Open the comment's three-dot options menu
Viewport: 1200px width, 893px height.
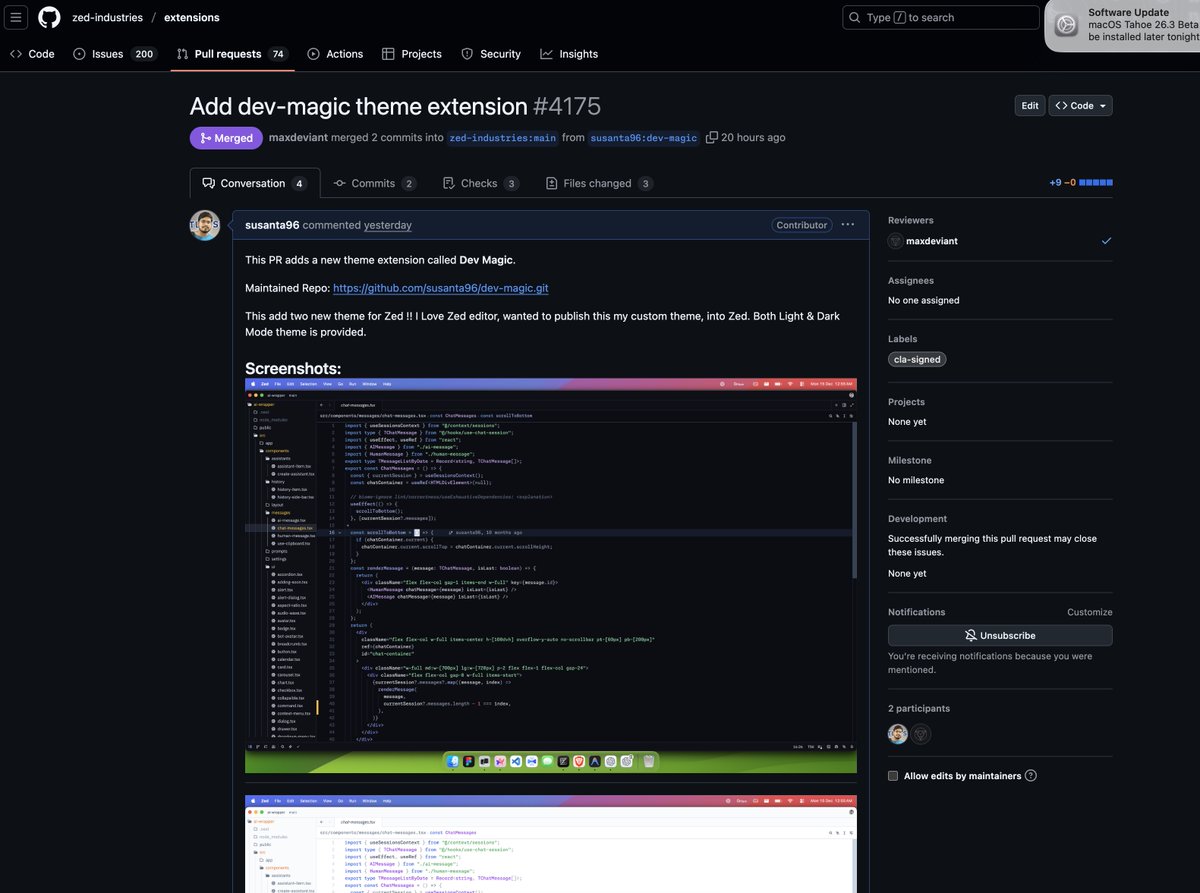click(x=848, y=225)
